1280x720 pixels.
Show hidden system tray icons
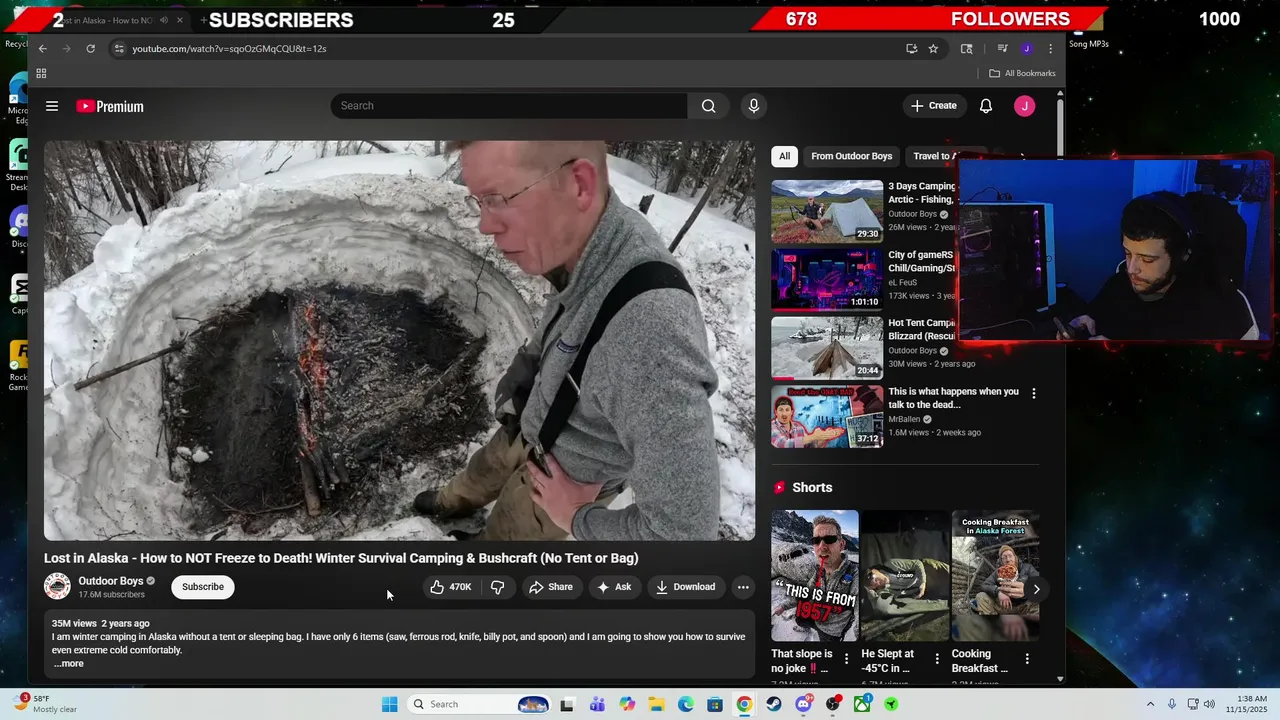click(x=1150, y=704)
